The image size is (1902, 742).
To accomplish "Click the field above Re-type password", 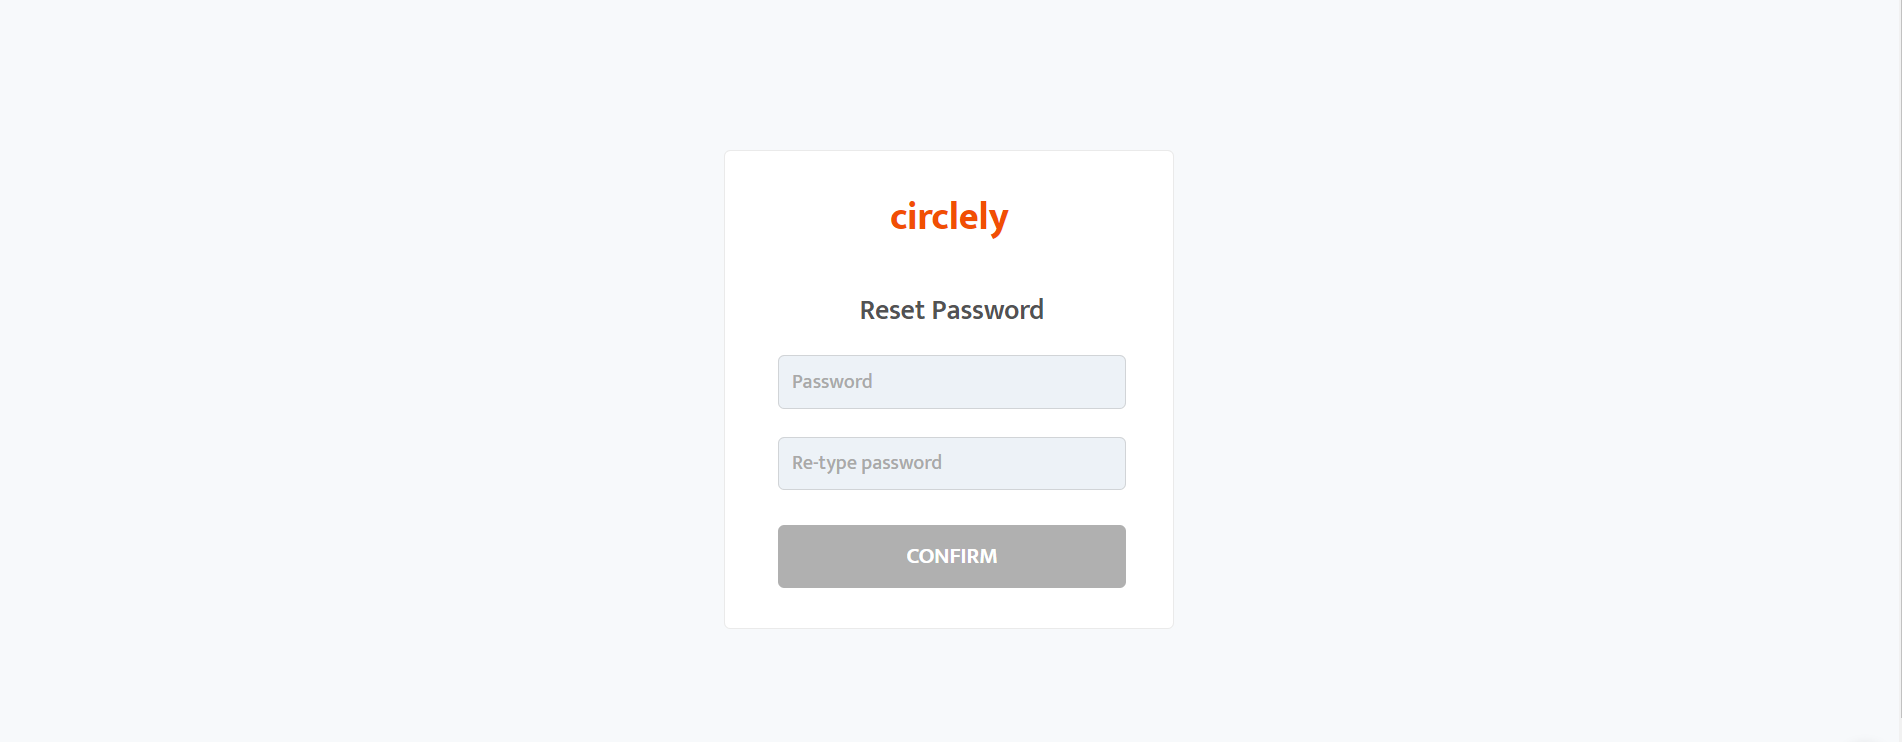I will pos(951,382).
